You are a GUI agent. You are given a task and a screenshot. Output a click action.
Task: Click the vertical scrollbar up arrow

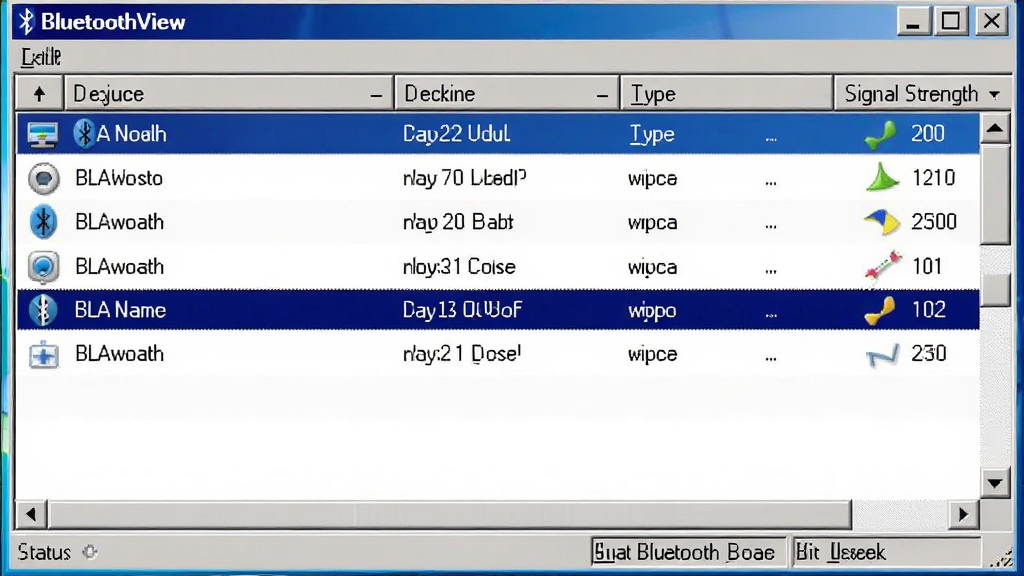pos(995,129)
